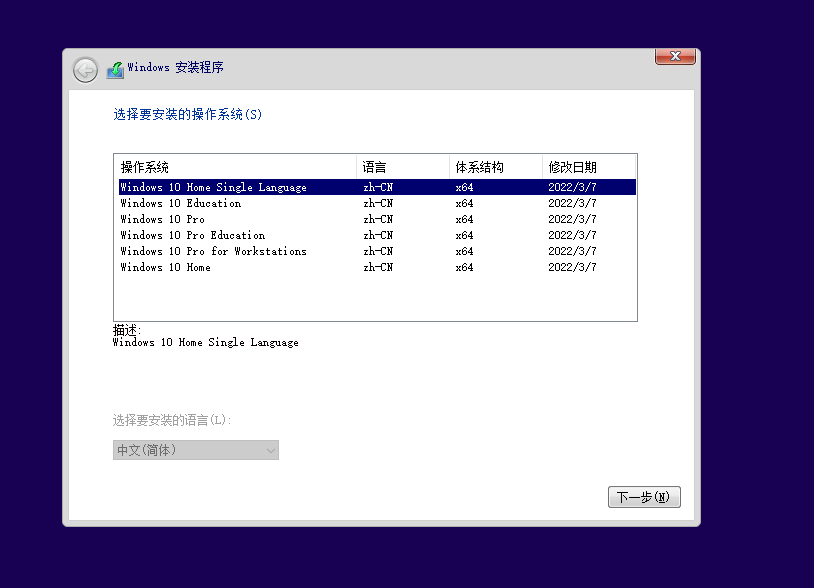814x588 pixels.
Task: Click the description text below the list
Action: tap(204, 342)
